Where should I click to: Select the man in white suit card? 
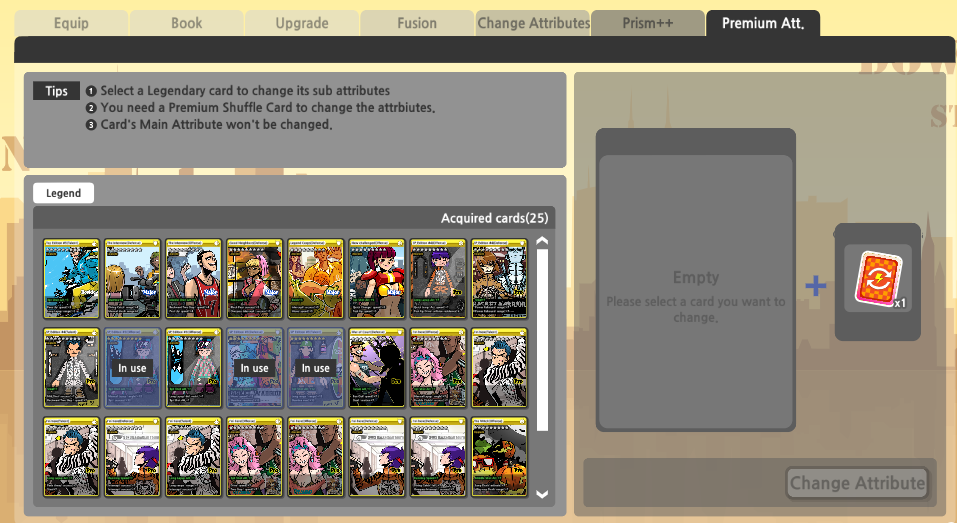pos(71,368)
